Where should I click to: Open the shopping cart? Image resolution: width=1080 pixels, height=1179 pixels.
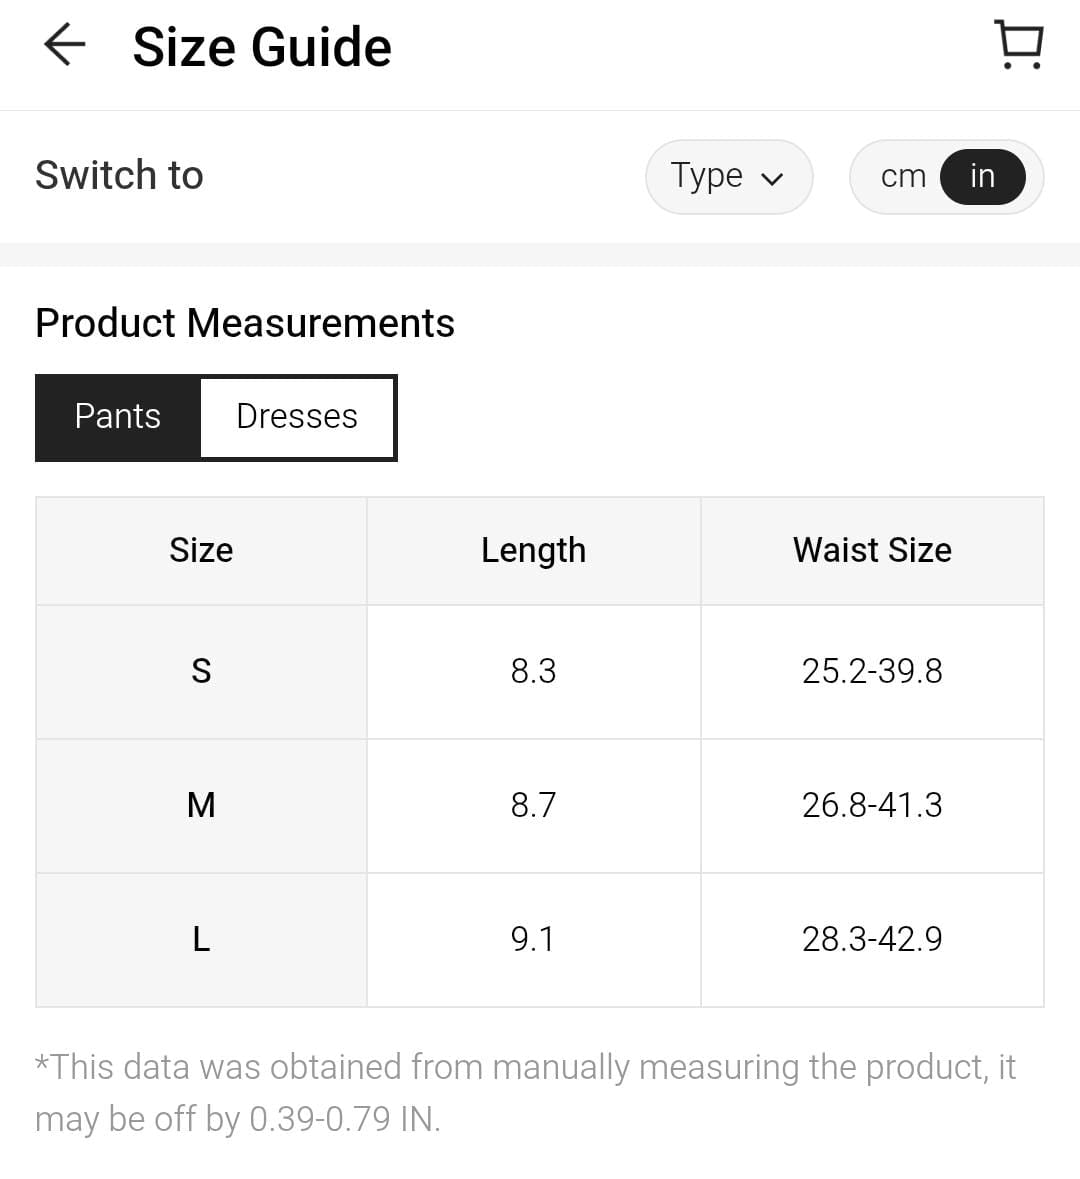pos(1019,45)
